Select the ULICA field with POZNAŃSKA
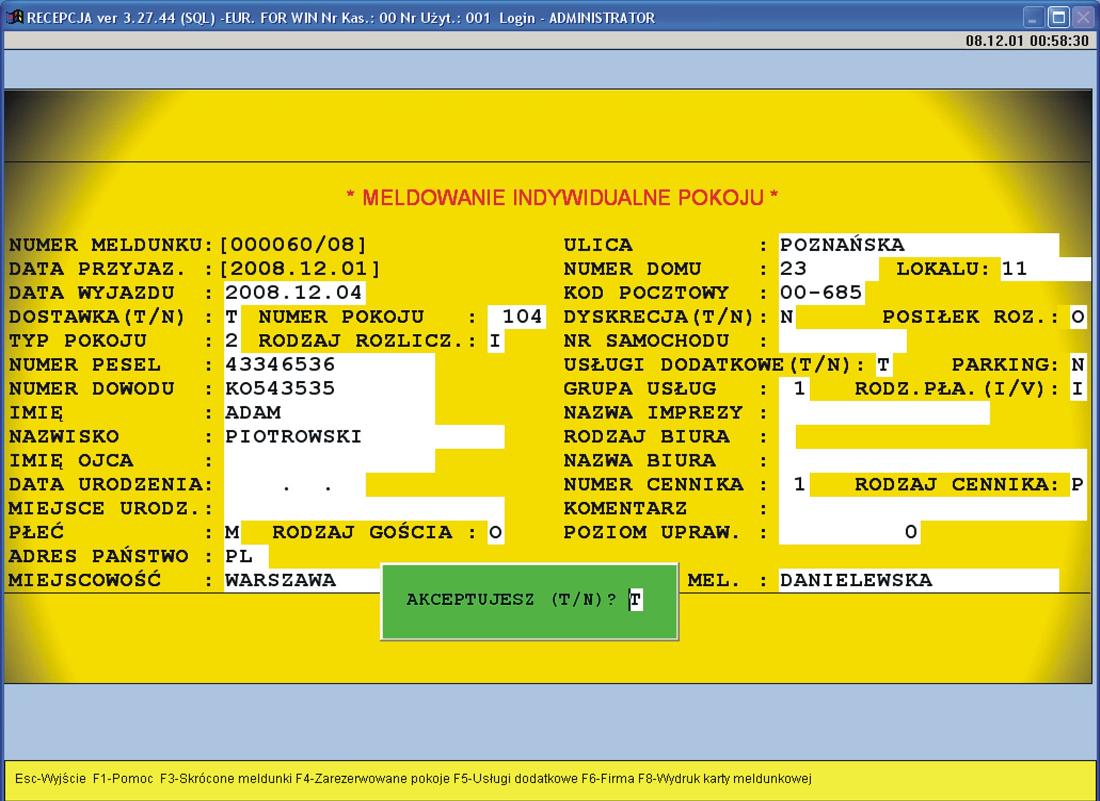The width and height of the screenshot is (1100, 801). coord(917,245)
